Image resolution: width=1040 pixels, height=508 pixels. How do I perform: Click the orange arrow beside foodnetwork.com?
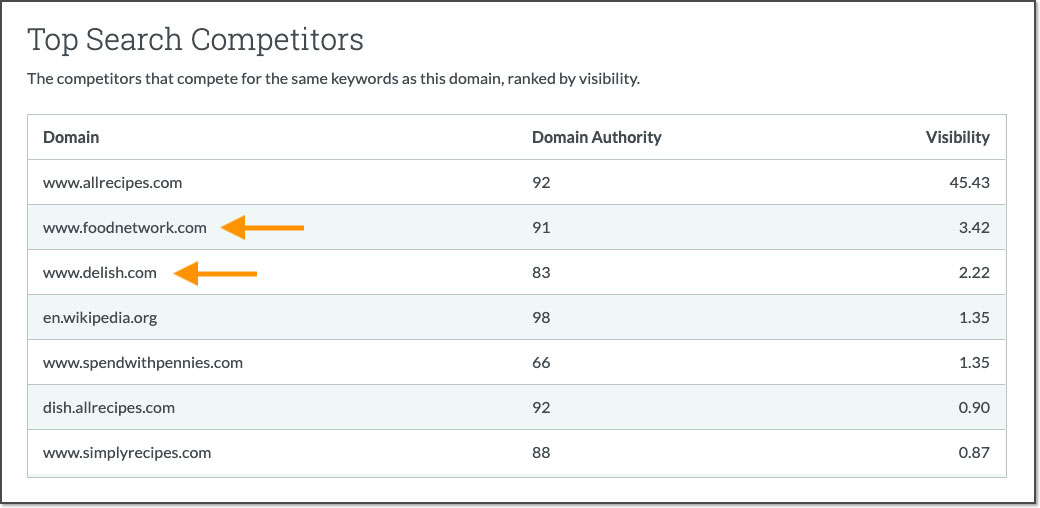tap(262, 228)
